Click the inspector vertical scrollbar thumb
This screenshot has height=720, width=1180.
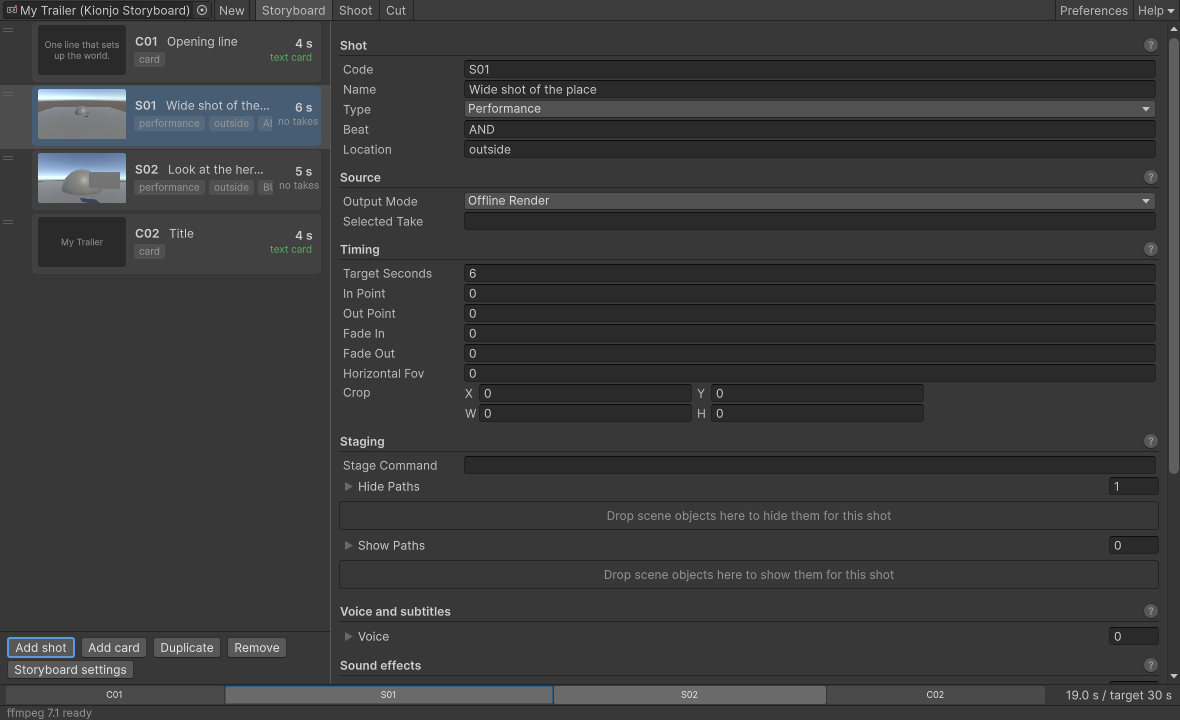click(1173, 255)
